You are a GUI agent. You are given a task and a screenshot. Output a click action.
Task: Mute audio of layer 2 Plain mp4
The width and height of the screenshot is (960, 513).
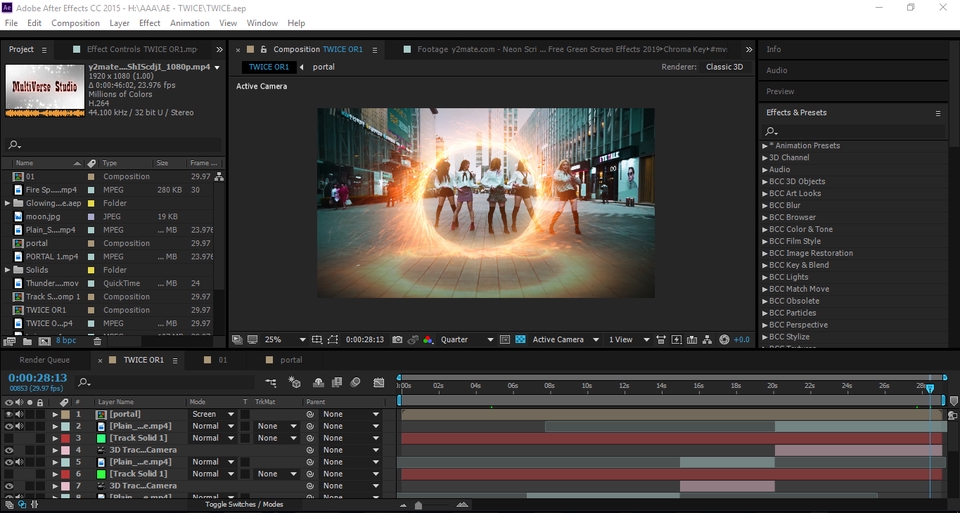(19, 426)
